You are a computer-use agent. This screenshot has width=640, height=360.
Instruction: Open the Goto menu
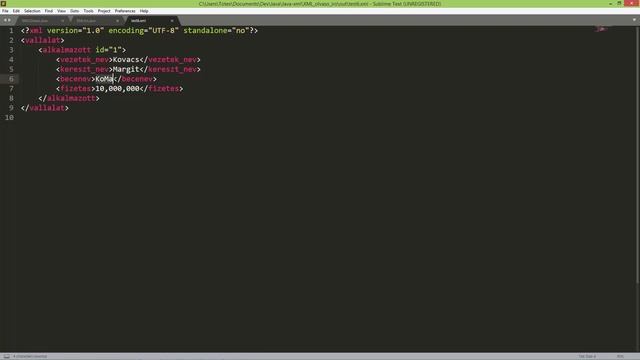click(74, 11)
